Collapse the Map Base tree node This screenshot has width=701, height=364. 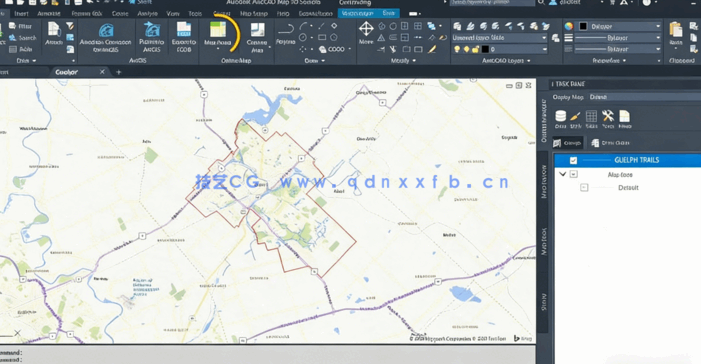pyautogui.click(x=563, y=174)
